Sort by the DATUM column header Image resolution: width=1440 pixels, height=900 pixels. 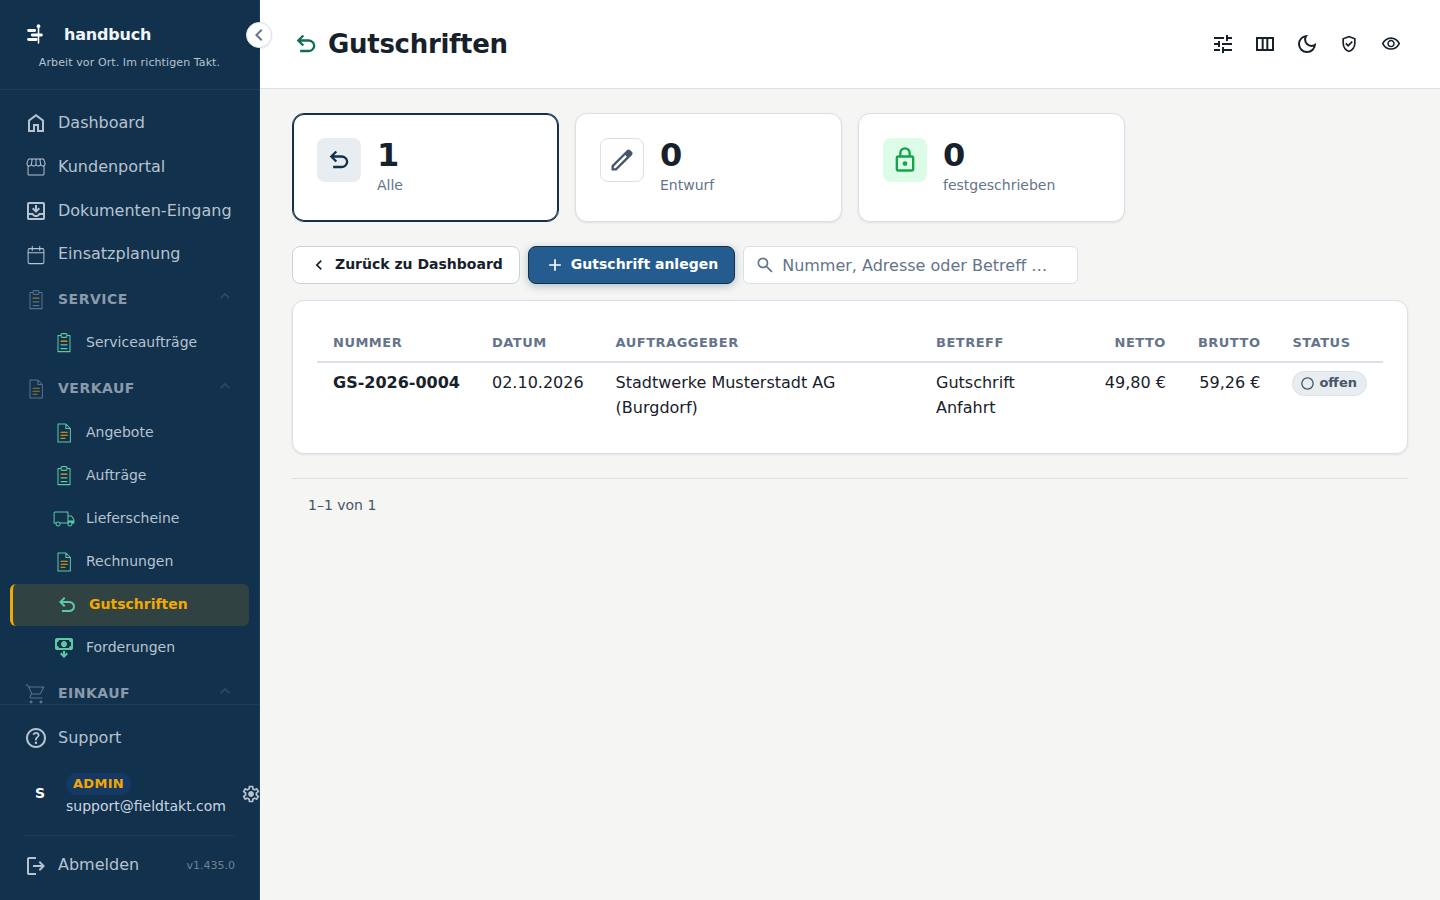pyautogui.click(x=519, y=343)
